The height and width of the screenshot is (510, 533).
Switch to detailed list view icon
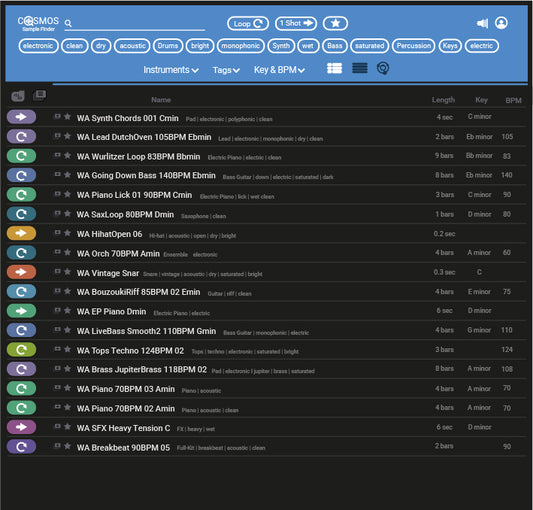[x=334, y=68]
